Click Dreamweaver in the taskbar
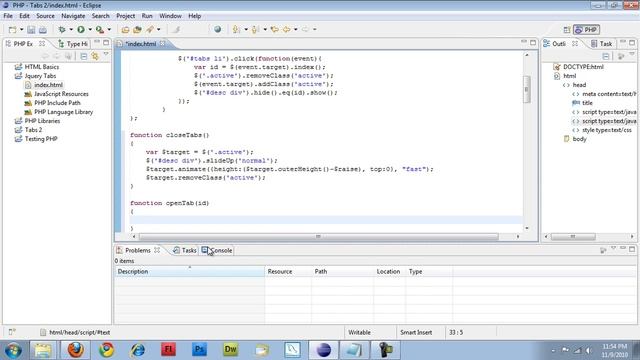 click(231, 350)
